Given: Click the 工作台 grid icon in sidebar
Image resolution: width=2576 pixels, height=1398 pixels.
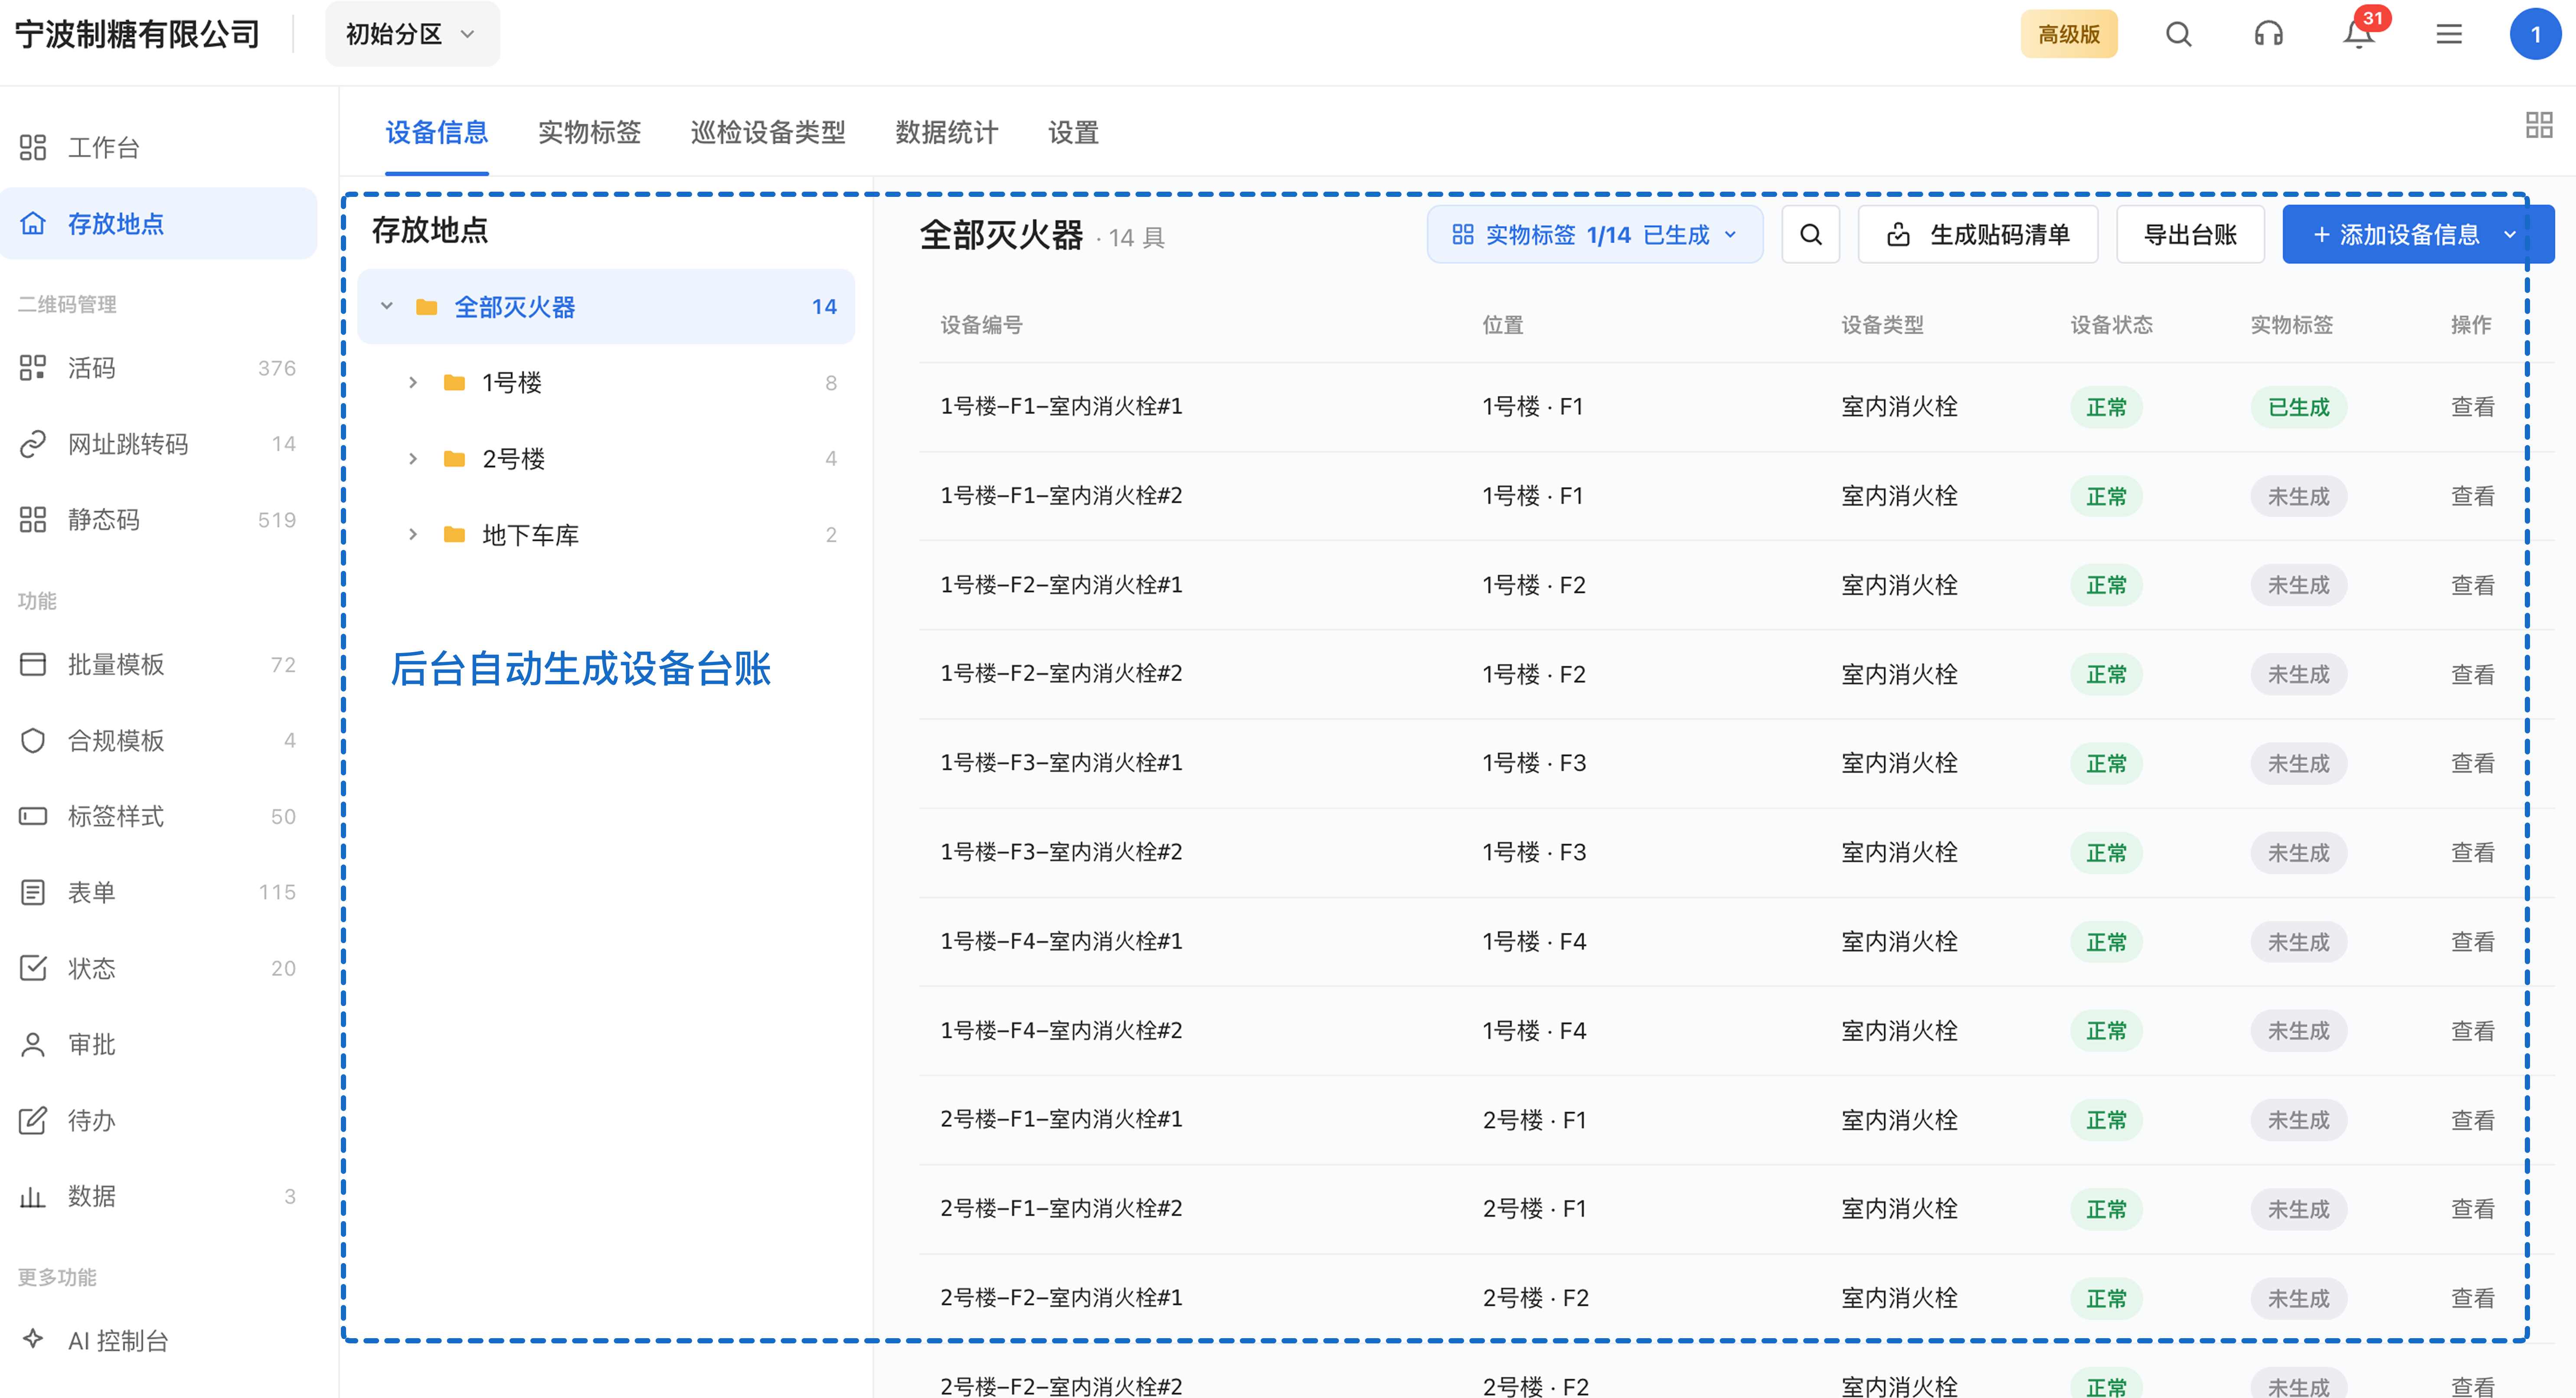Looking at the screenshot, I should pos(33,148).
